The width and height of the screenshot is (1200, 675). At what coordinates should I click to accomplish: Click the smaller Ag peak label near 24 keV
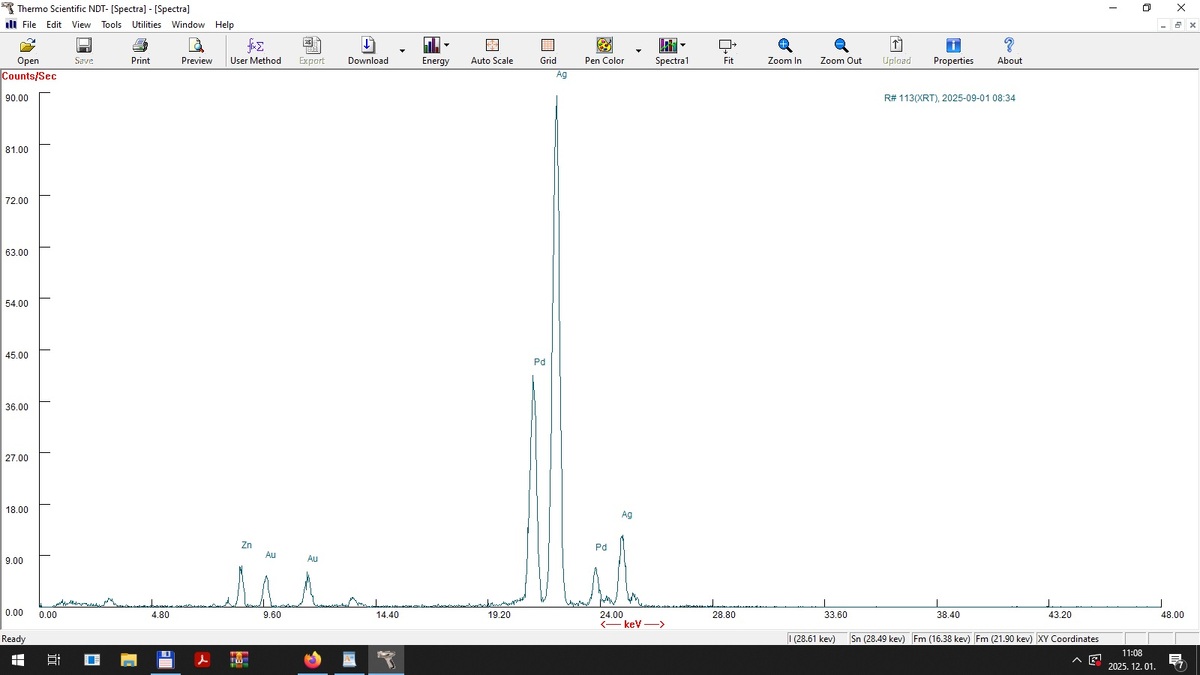[x=627, y=514]
